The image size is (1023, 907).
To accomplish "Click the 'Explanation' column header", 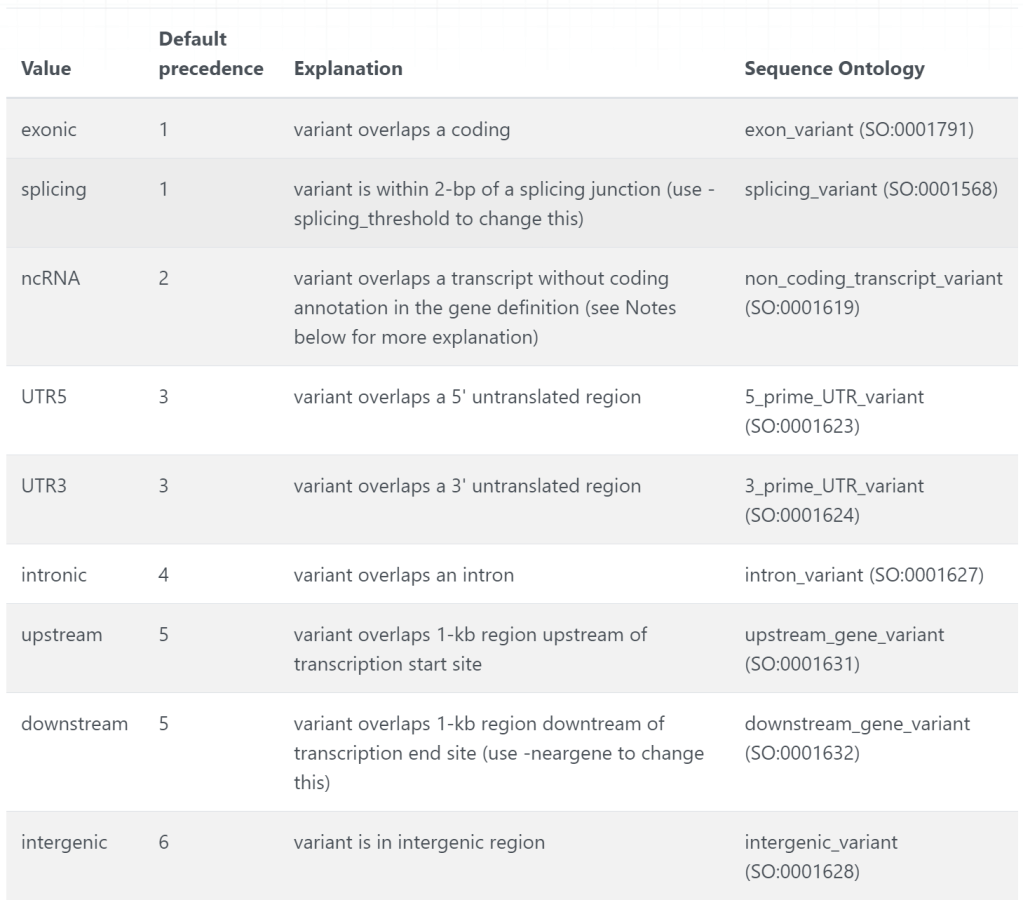I will pyautogui.click(x=348, y=69).
